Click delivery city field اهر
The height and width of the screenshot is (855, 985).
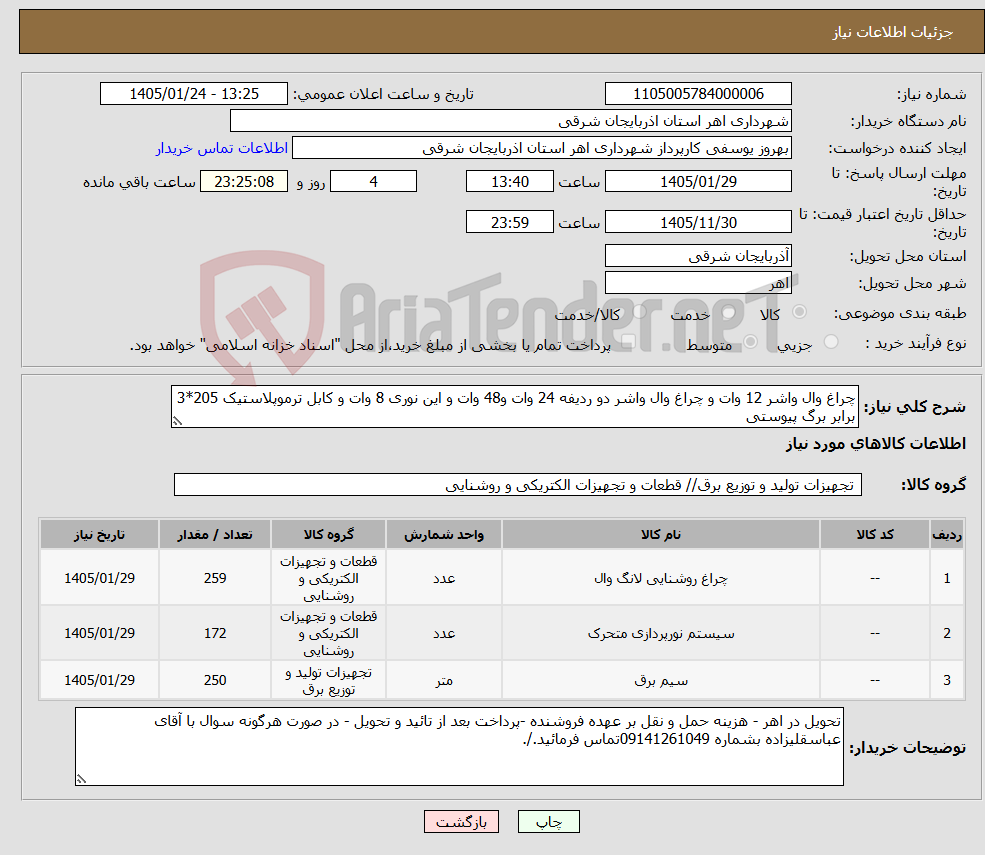pyautogui.click(x=698, y=283)
